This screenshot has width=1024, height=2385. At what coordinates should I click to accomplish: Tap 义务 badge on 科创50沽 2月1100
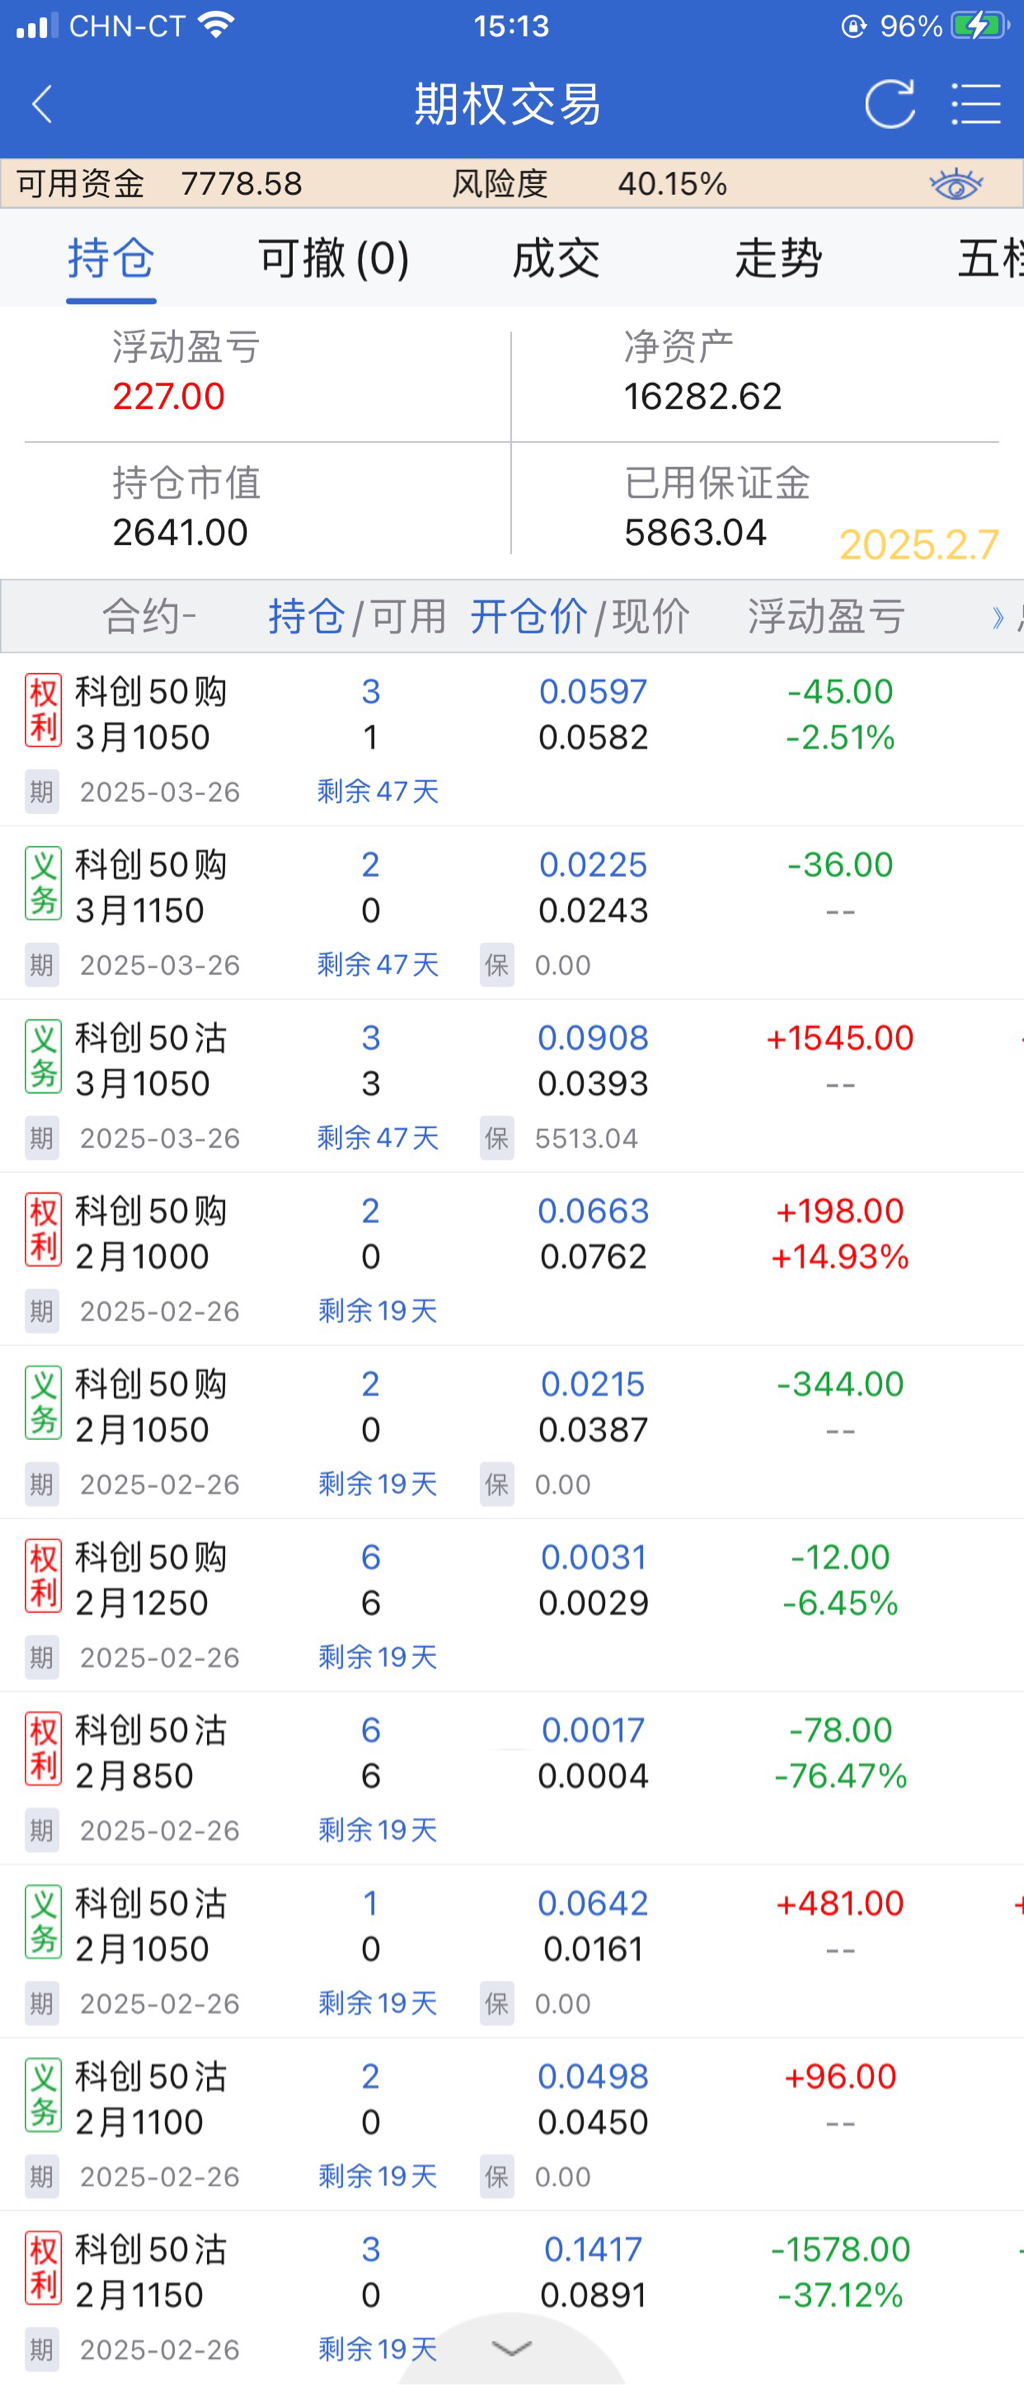click(x=43, y=2097)
